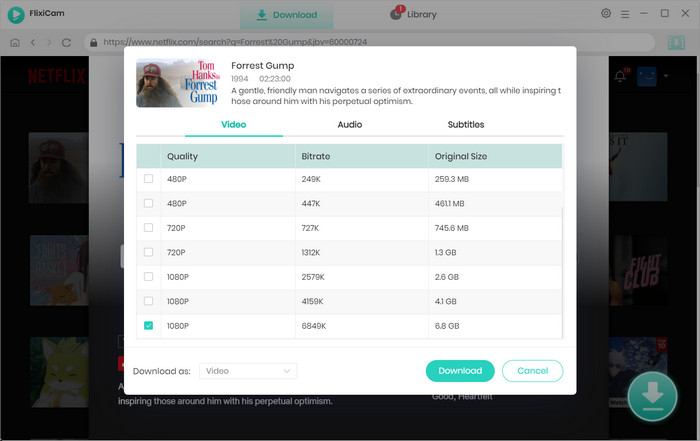
Task: Uncheck the 1080P 6849K quality row
Action: point(148,326)
